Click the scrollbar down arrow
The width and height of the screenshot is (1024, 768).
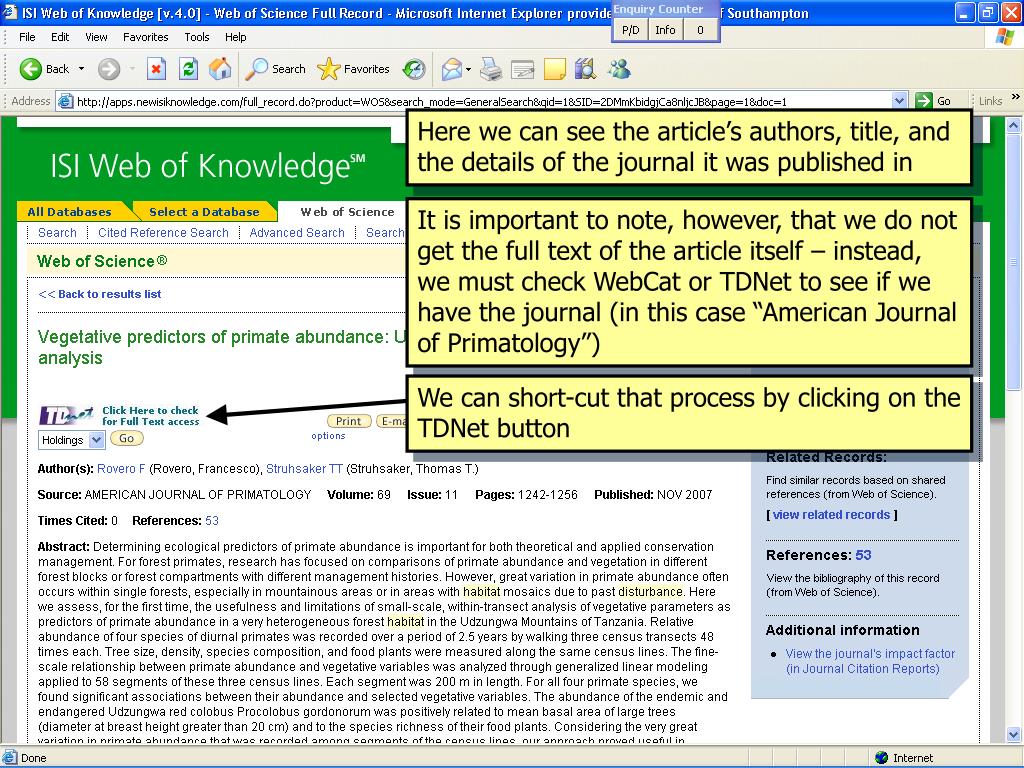pyautogui.click(x=1014, y=735)
